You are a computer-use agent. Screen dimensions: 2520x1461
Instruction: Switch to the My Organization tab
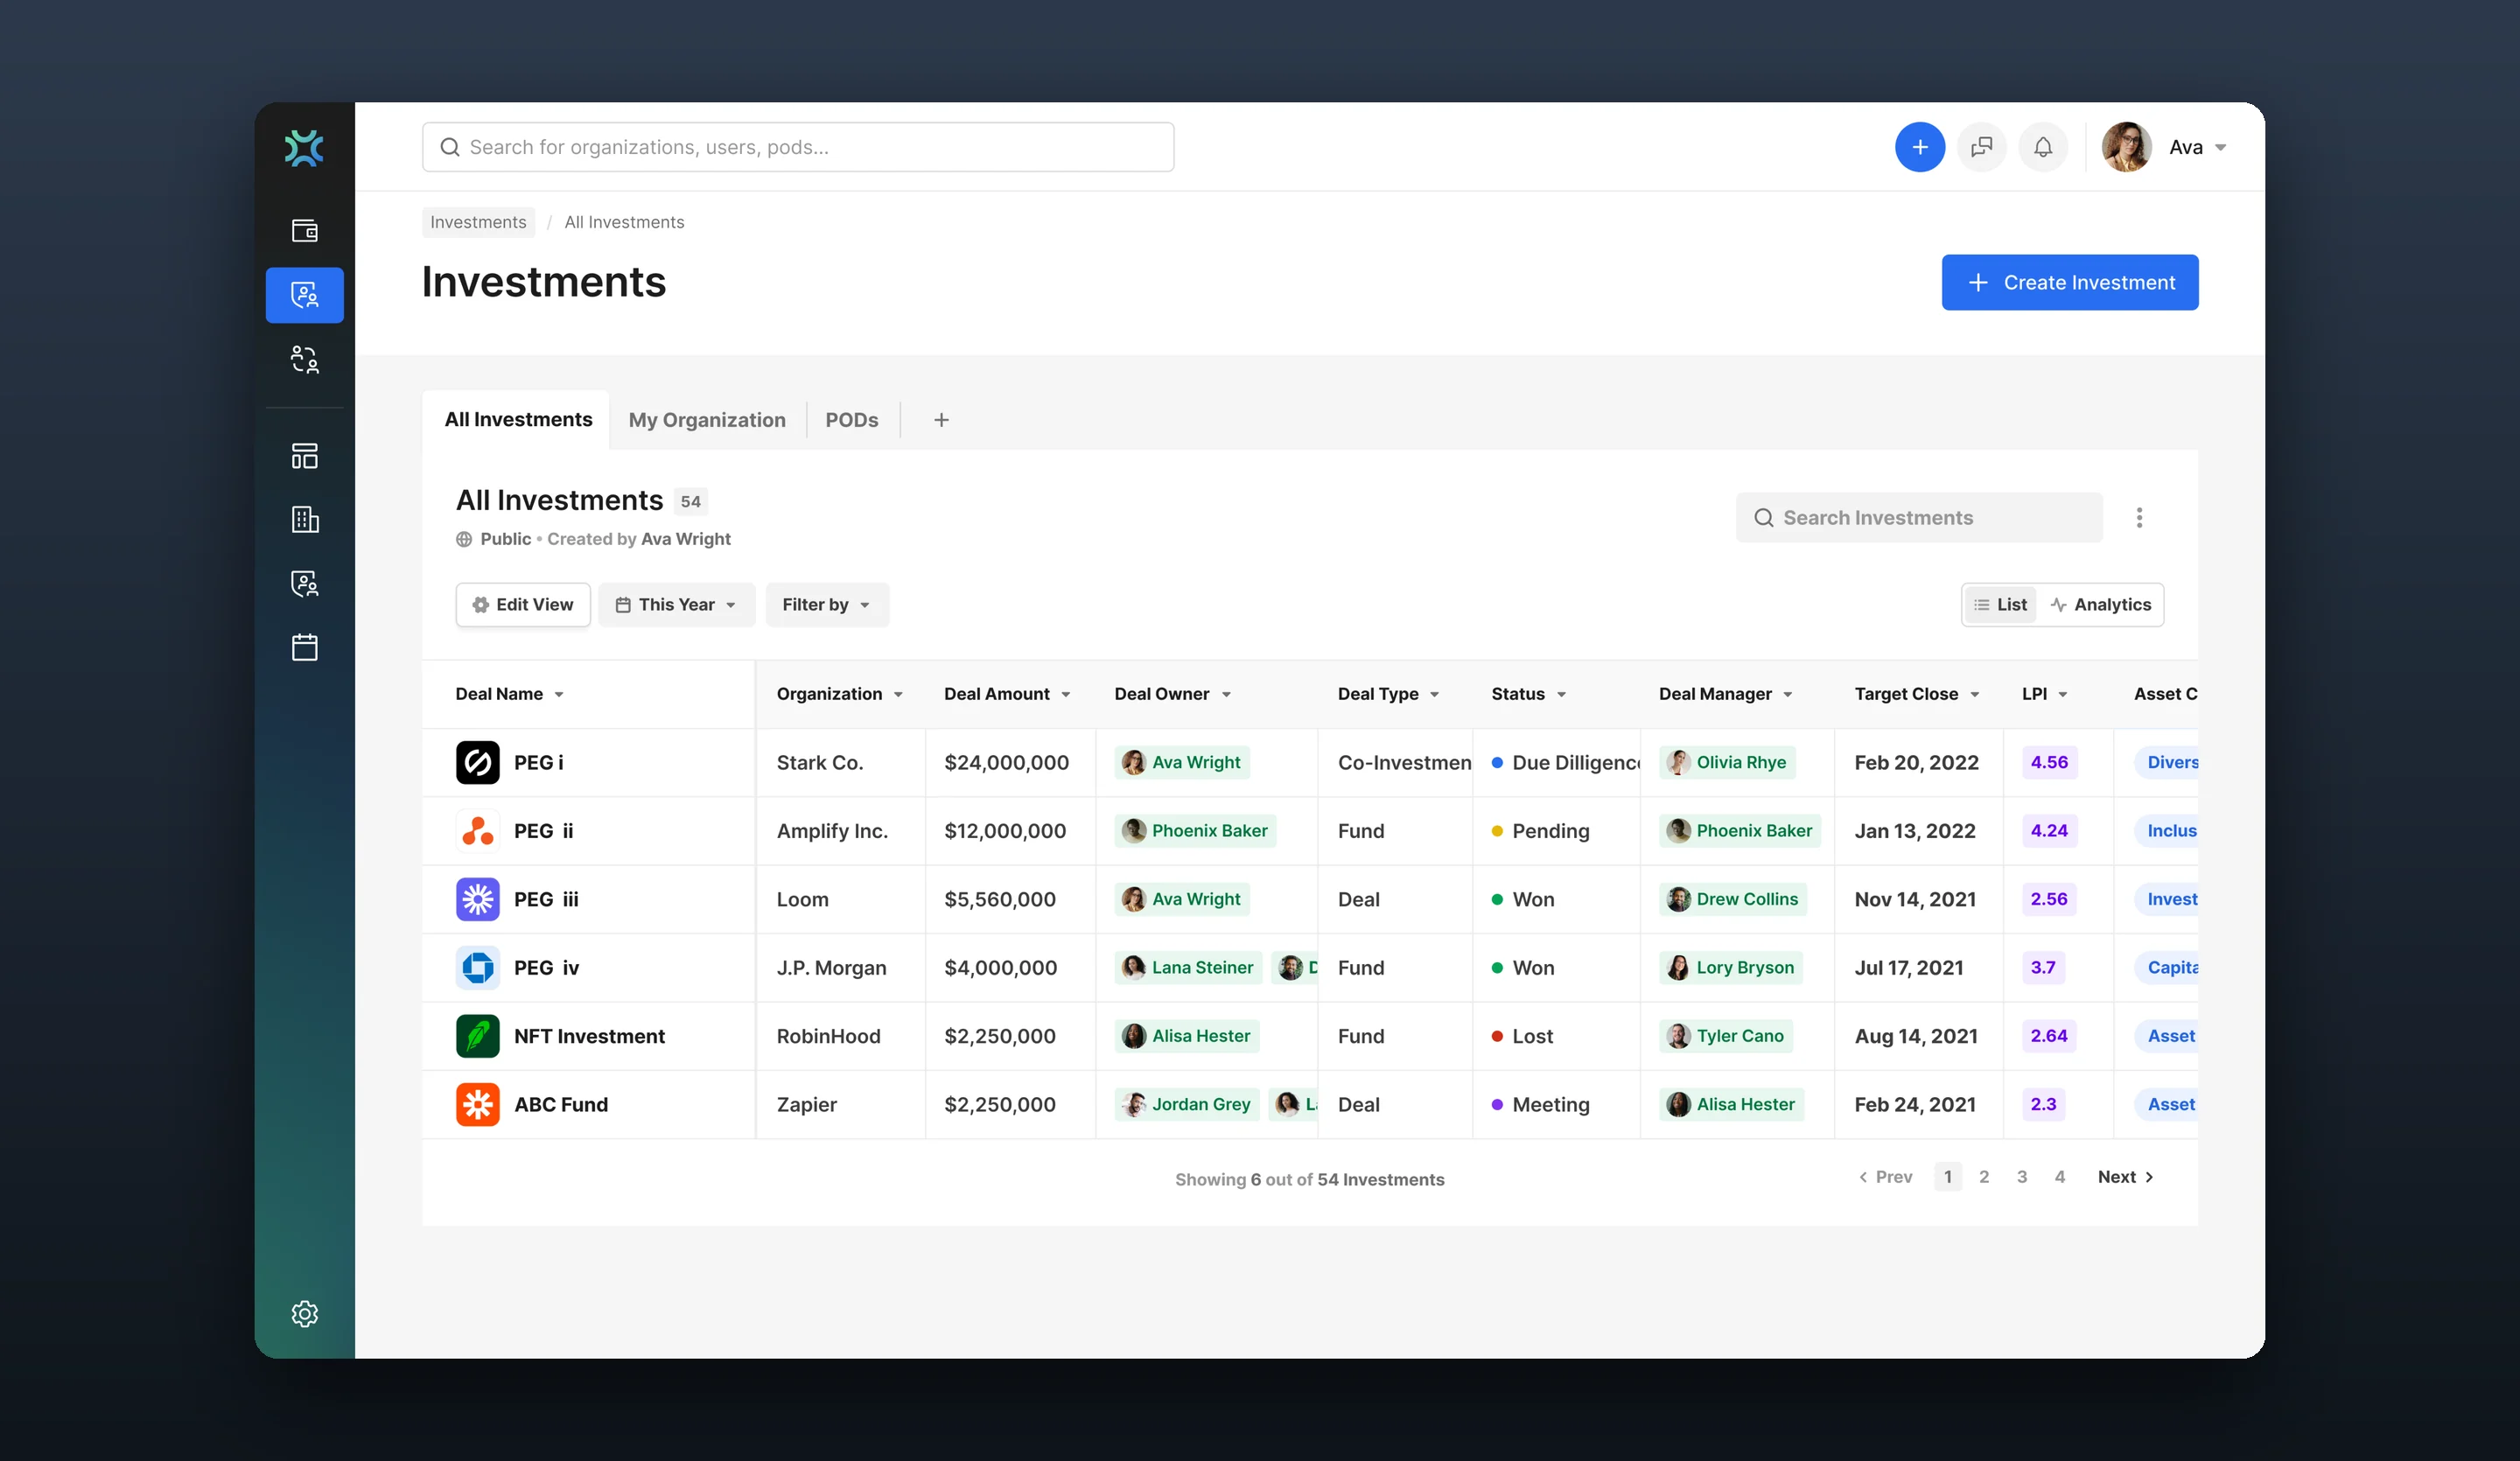[x=706, y=420]
